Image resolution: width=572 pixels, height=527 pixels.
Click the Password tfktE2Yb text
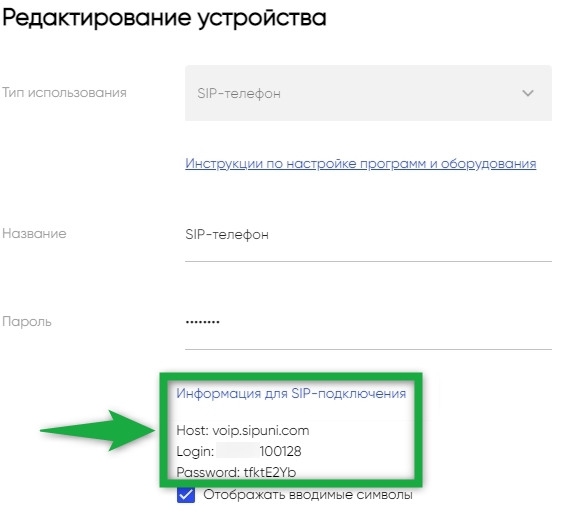(236, 472)
